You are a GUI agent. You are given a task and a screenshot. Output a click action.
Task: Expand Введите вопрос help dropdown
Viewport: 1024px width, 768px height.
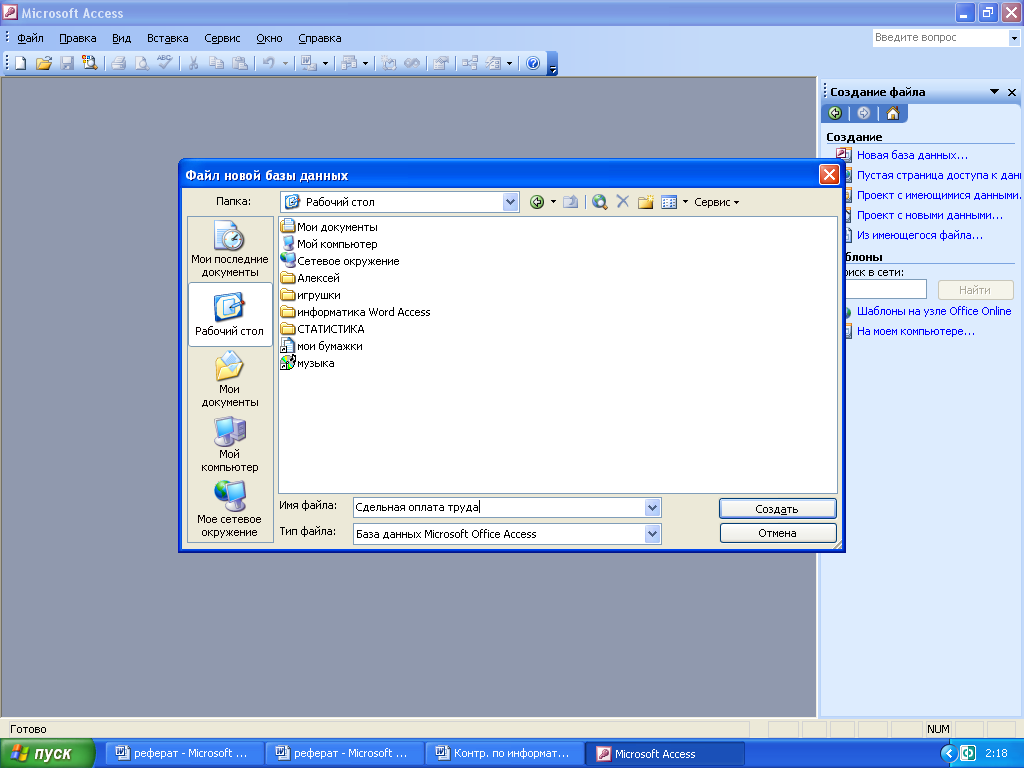(1014, 38)
